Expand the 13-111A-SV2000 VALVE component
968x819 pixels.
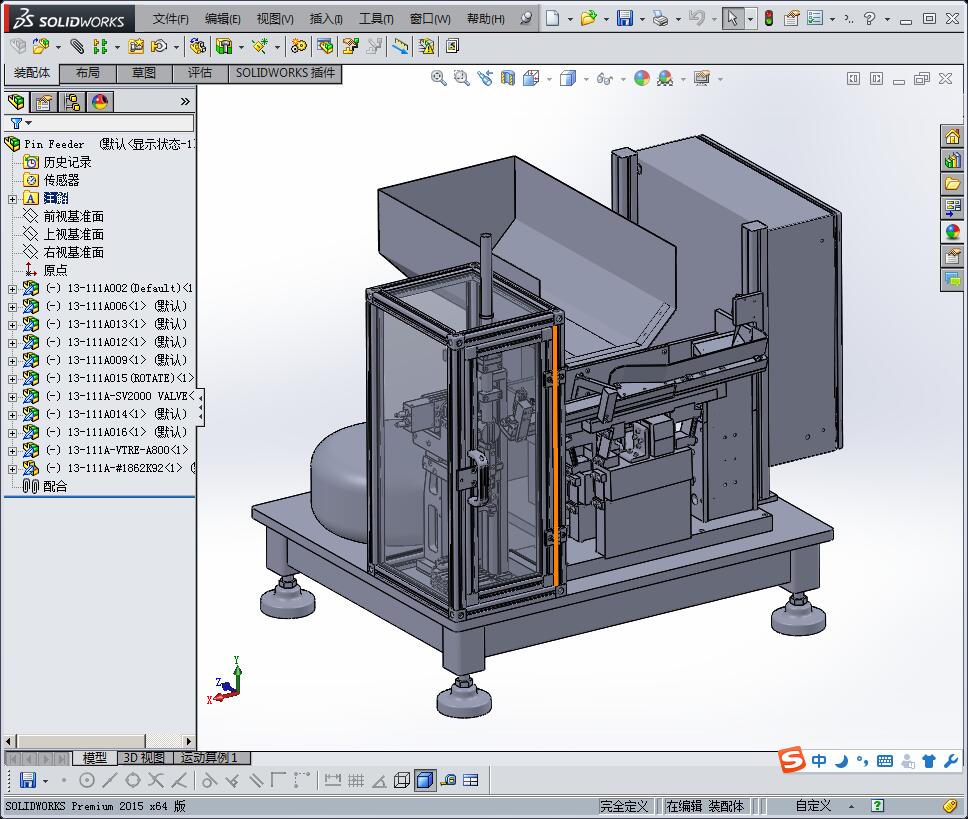click(12, 397)
